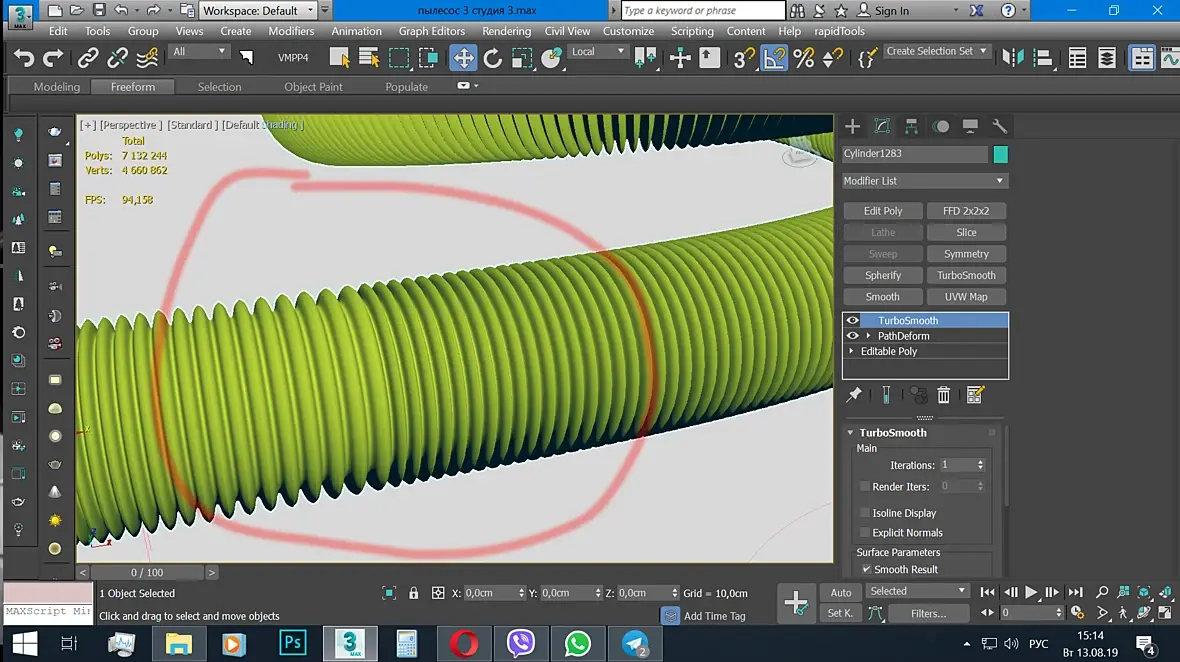Open the Local coordinate system dropdown
The height and width of the screenshot is (662, 1180).
(x=597, y=52)
